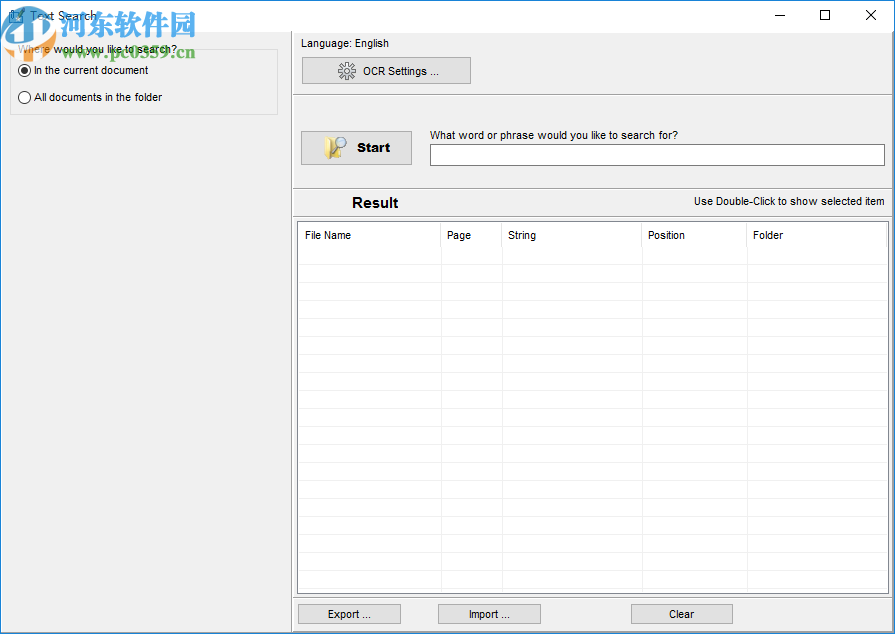Open the OCR Settings dialog

(386, 70)
